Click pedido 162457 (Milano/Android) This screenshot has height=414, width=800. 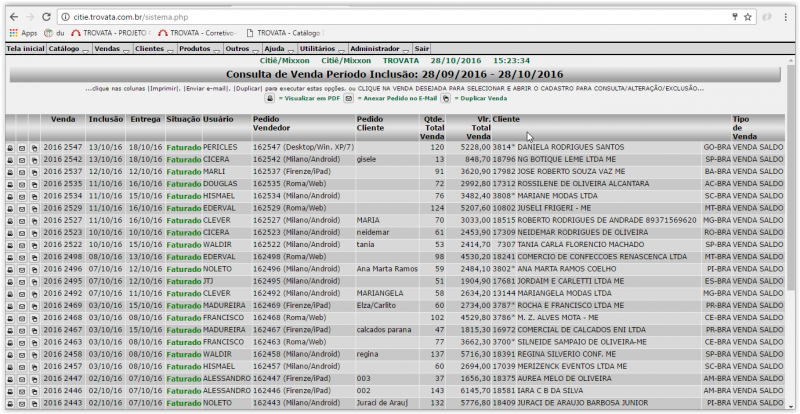click(x=296, y=367)
